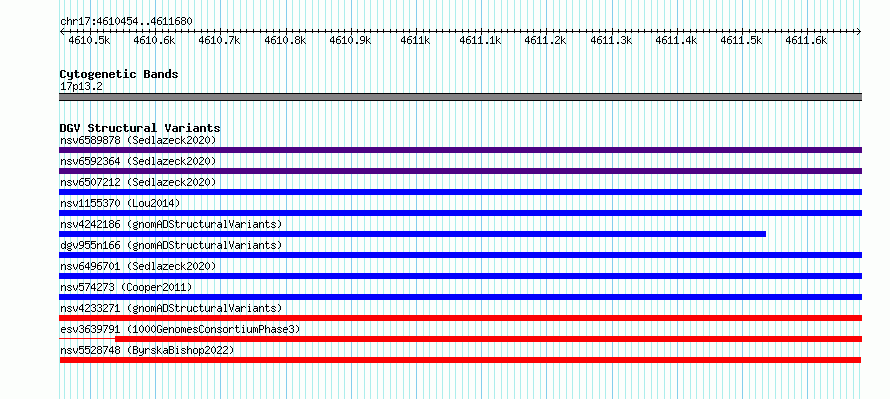The height and width of the screenshot is (399, 890).
Task: Select the purple bar under nsv6589878
Action: click(460, 150)
